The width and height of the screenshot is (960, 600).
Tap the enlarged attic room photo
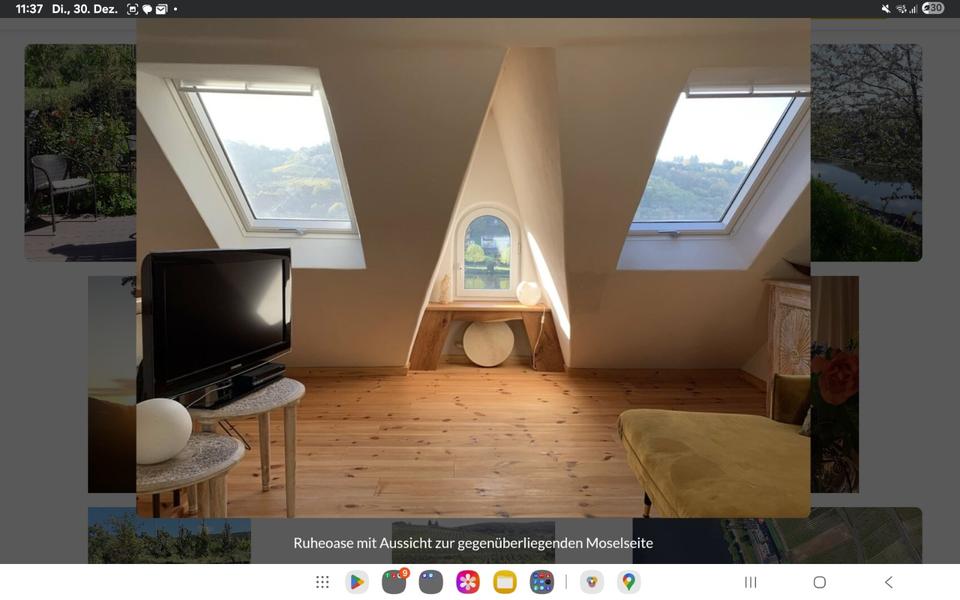[x=473, y=268]
